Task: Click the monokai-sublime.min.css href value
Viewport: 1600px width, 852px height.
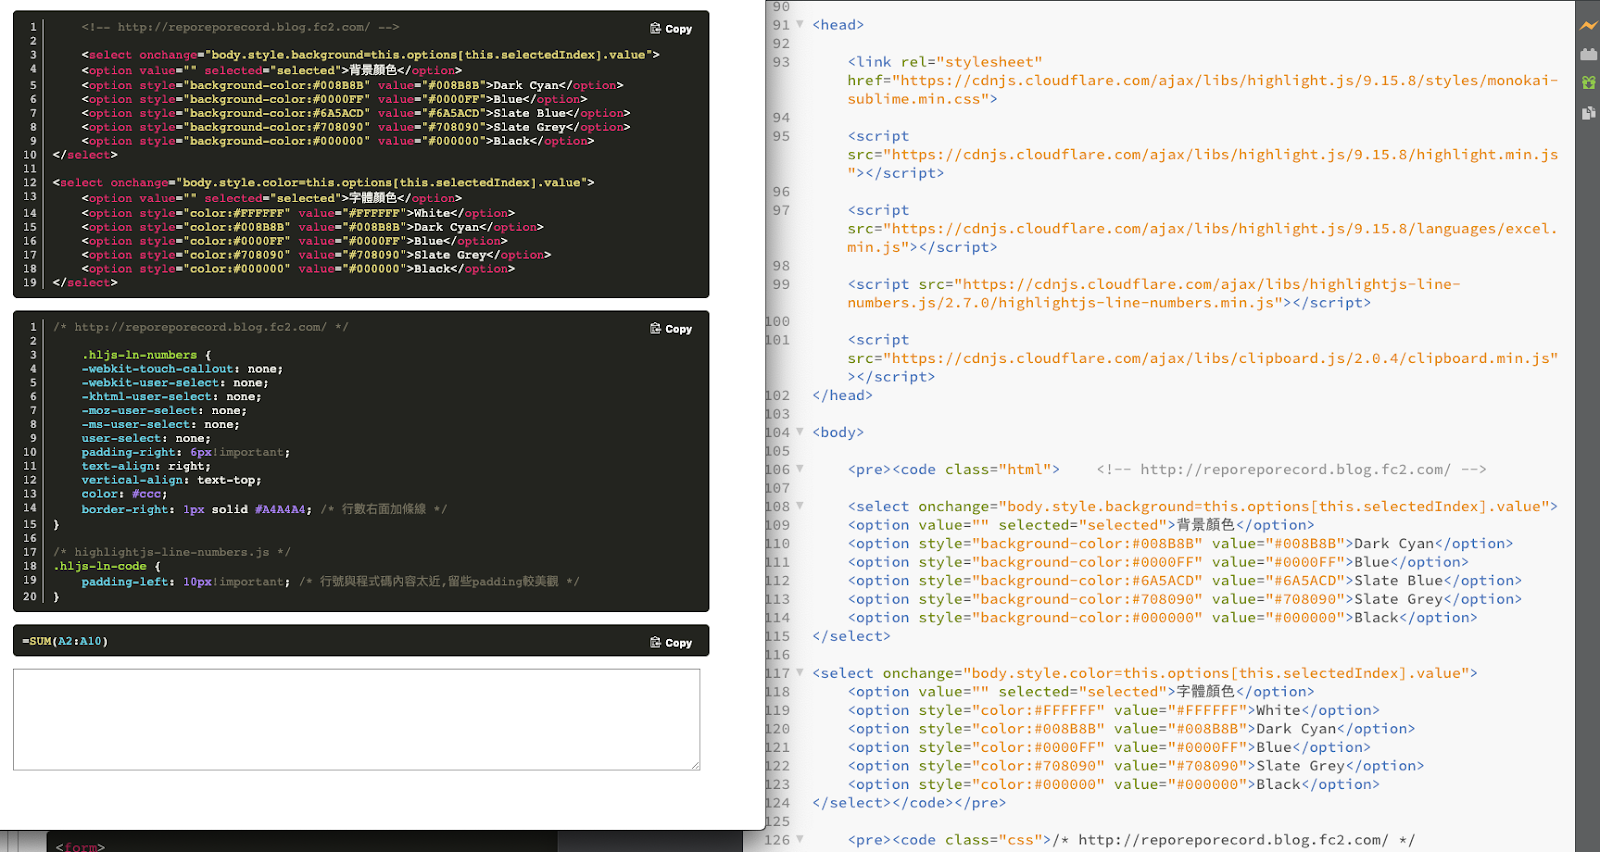Action: 1203,90
